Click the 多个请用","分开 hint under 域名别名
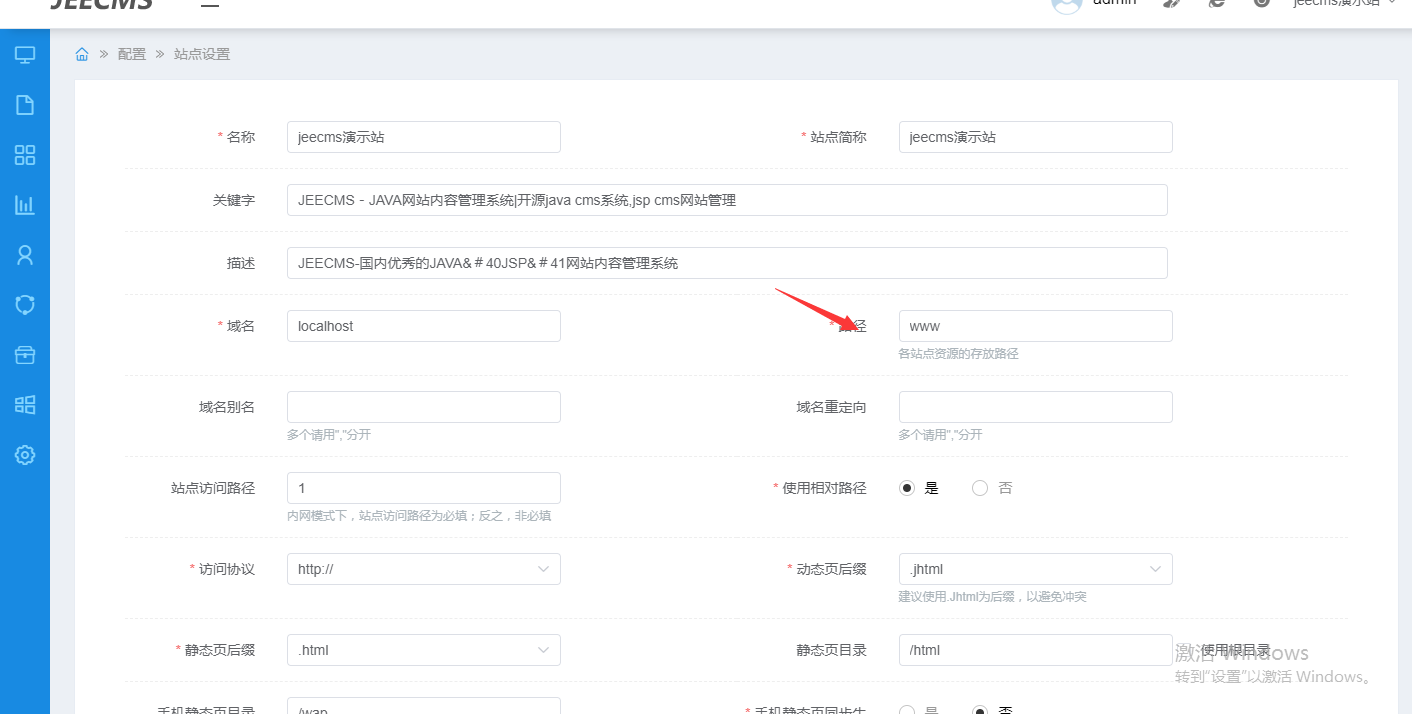1412x714 pixels. coord(328,435)
